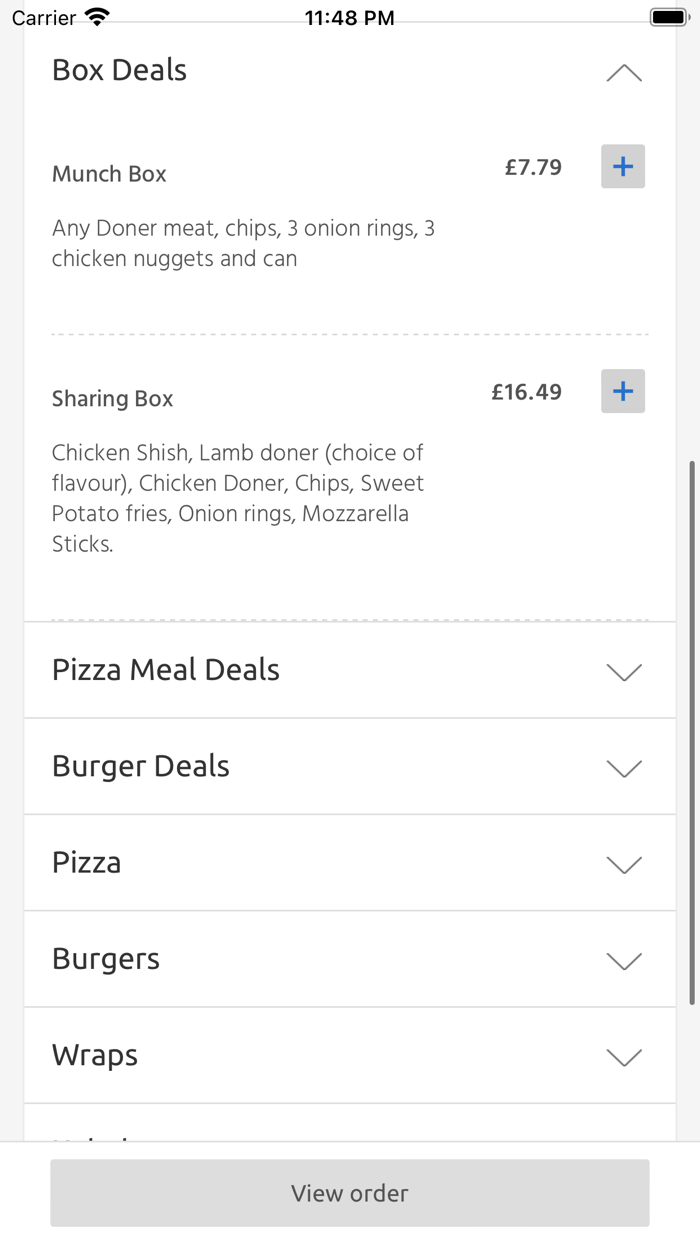Open the Burgers menu category
Image resolution: width=700 pixels, height=1244 pixels.
(106, 959)
